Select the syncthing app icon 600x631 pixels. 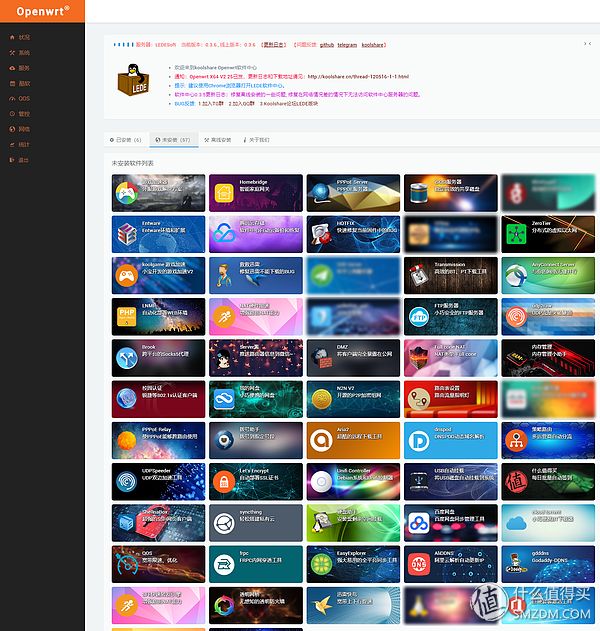point(224,519)
